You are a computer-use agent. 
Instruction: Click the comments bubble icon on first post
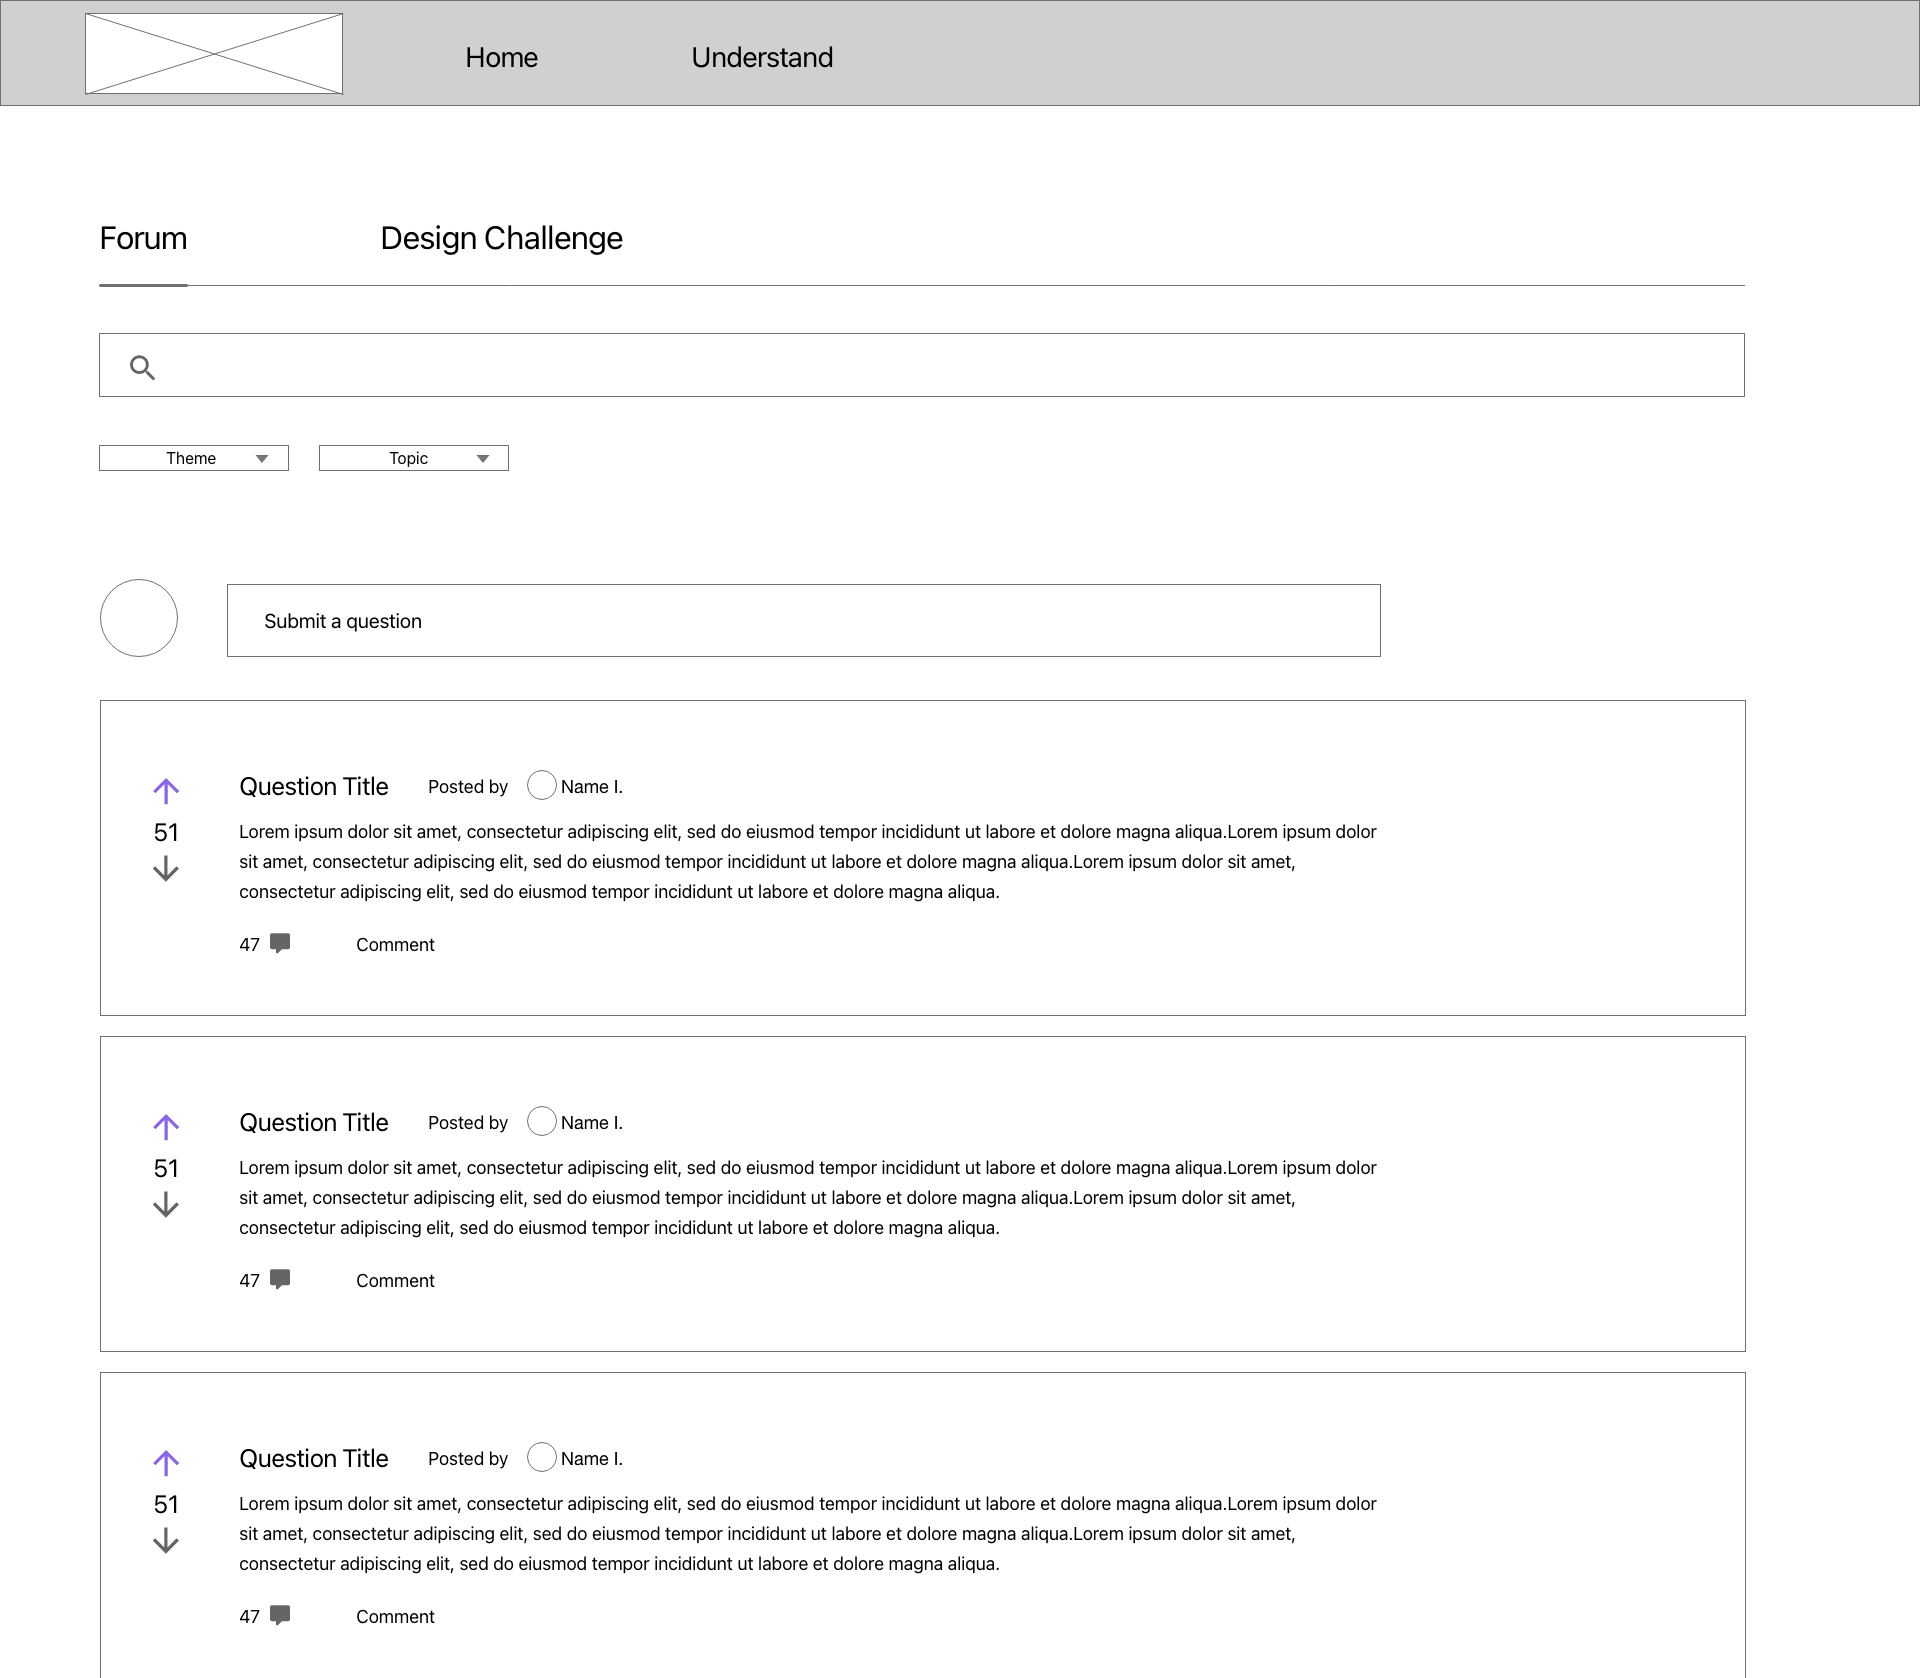(x=281, y=943)
